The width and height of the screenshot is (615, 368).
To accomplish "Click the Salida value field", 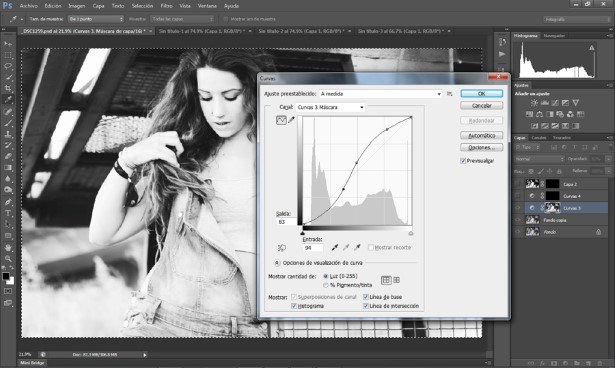I will tap(287, 222).
